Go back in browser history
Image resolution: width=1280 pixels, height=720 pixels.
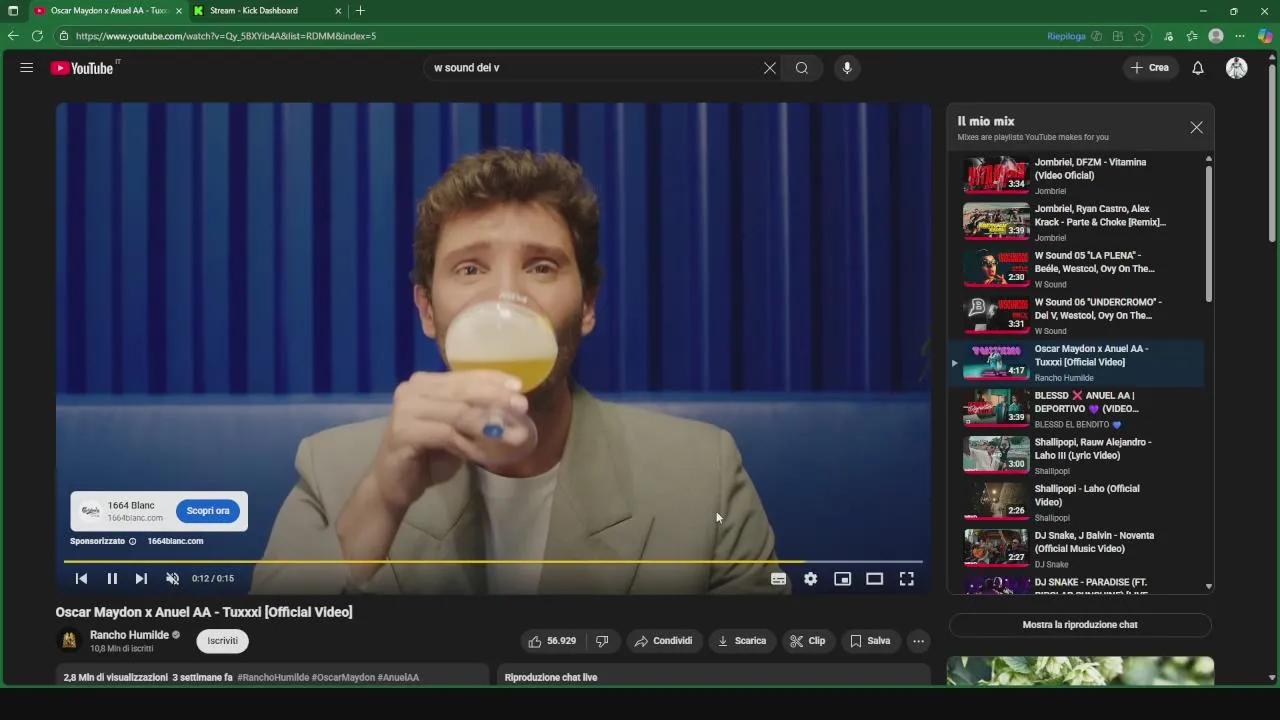point(13,36)
